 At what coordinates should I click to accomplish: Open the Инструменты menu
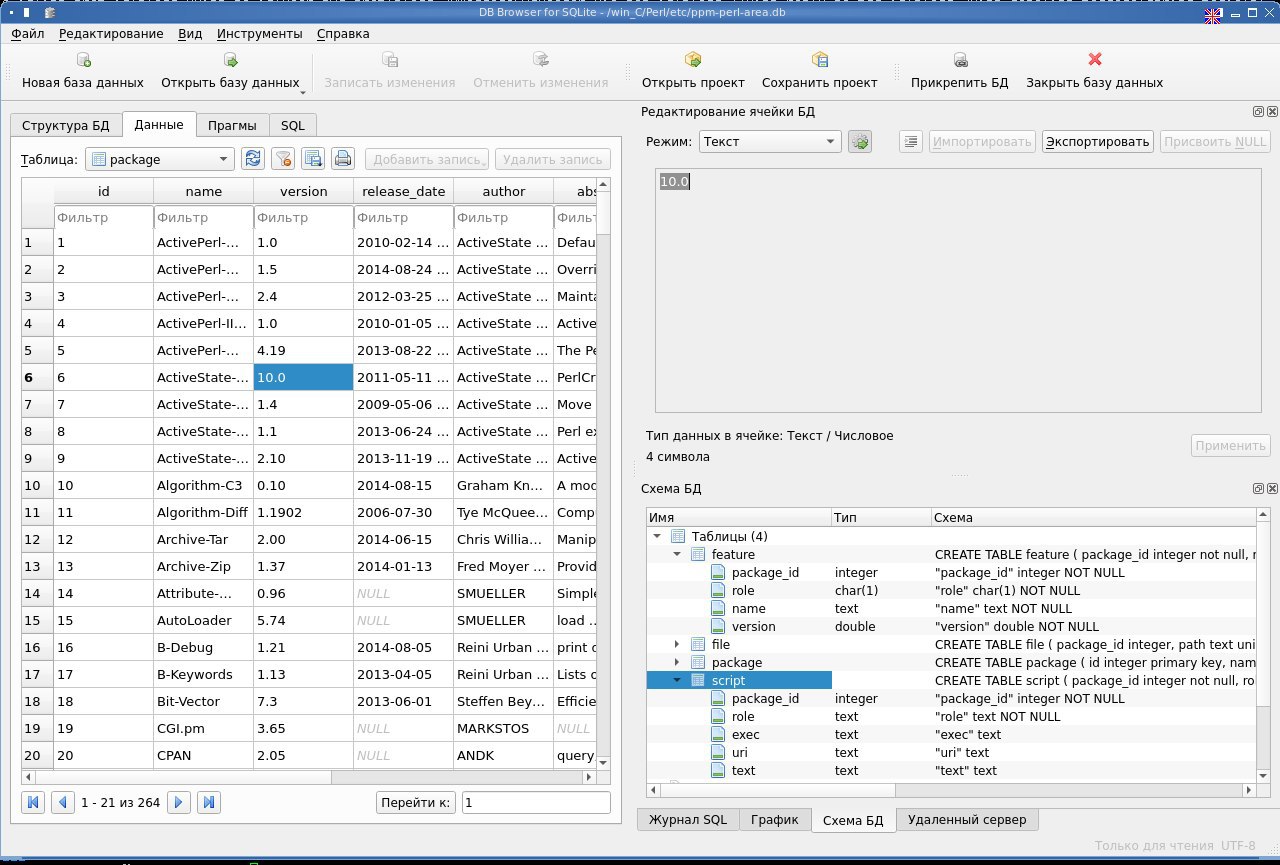pyautogui.click(x=260, y=33)
